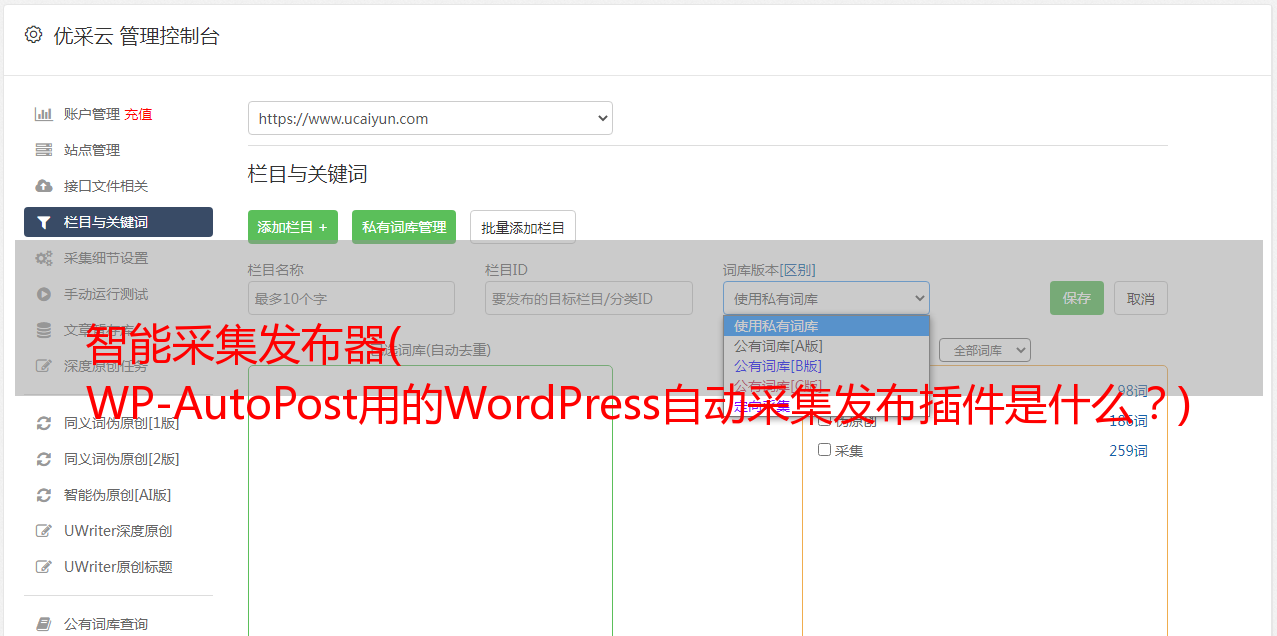1277x636 pixels.
Task: Click the refresh icon for 智能伪原创[AI版]
Action: click(x=44, y=495)
